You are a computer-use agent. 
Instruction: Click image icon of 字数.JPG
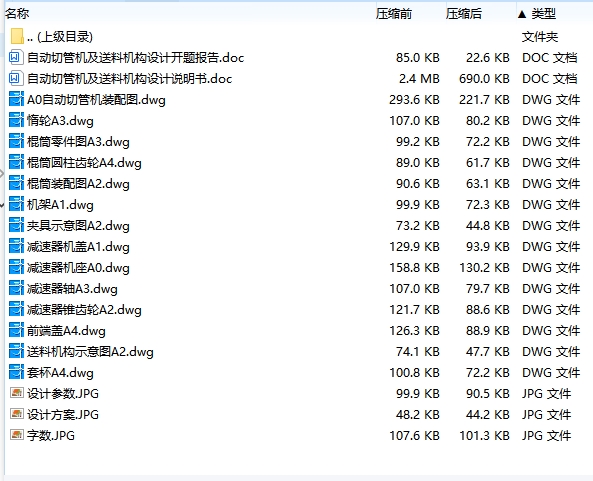pyautogui.click(x=16, y=435)
